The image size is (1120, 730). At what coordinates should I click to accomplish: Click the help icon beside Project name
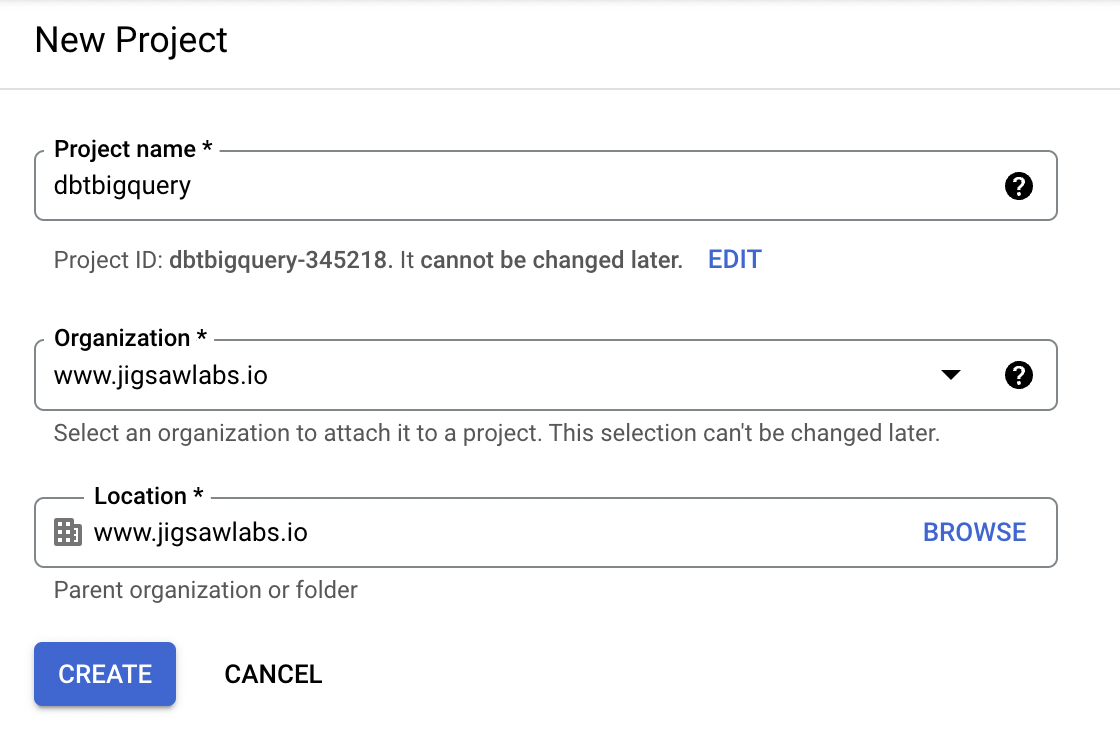(x=1019, y=186)
